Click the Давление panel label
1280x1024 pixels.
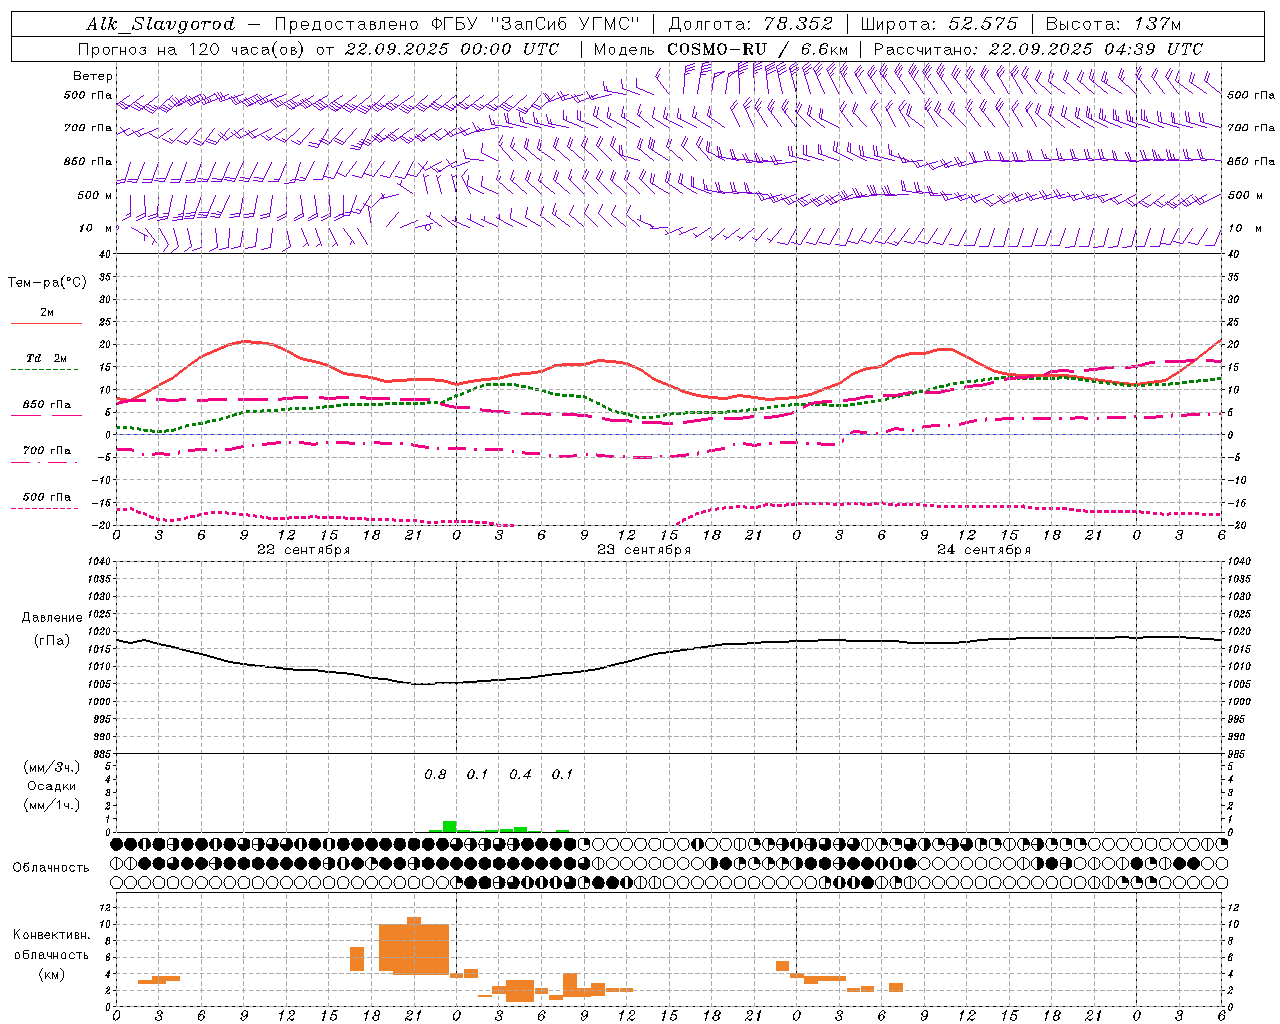coord(52,618)
